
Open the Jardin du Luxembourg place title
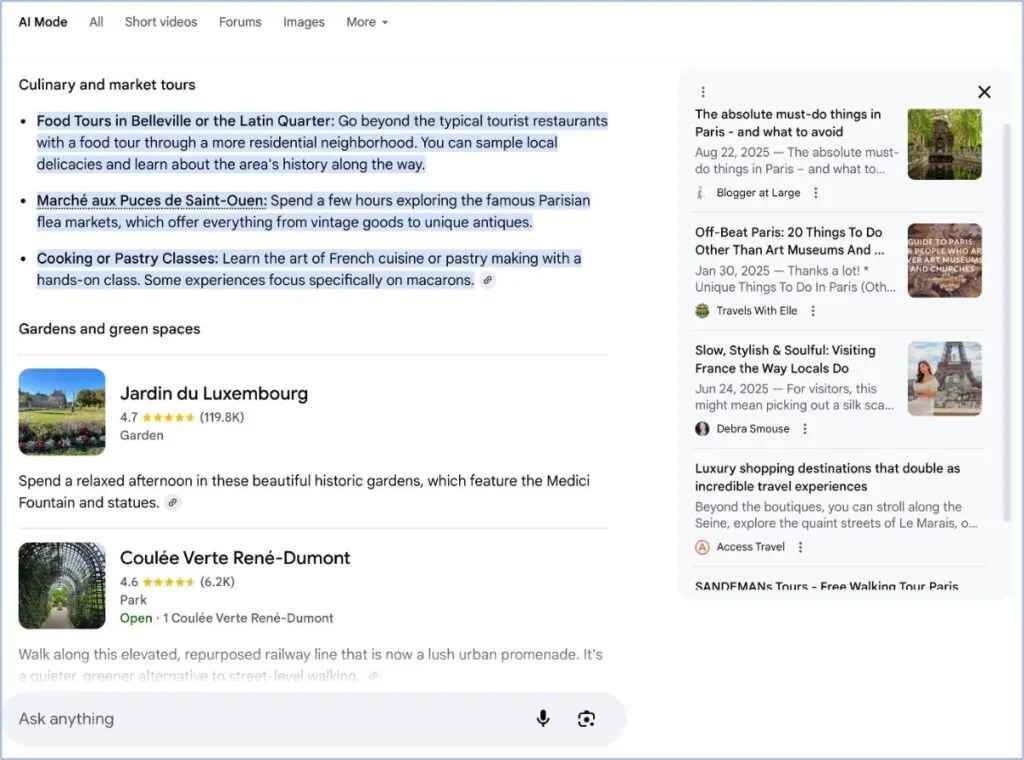point(214,394)
